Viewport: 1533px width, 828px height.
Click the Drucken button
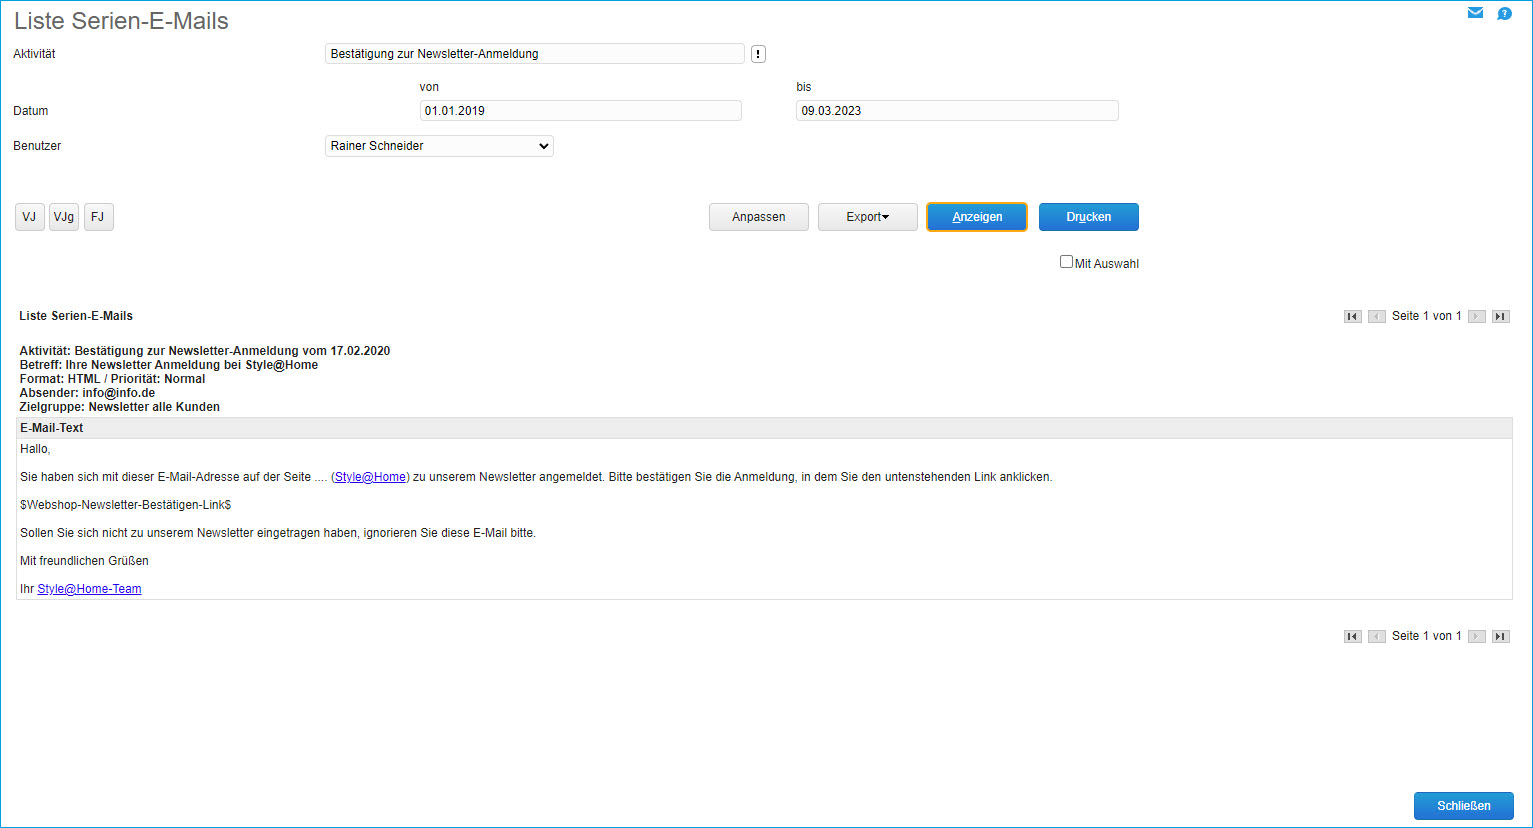point(1088,216)
